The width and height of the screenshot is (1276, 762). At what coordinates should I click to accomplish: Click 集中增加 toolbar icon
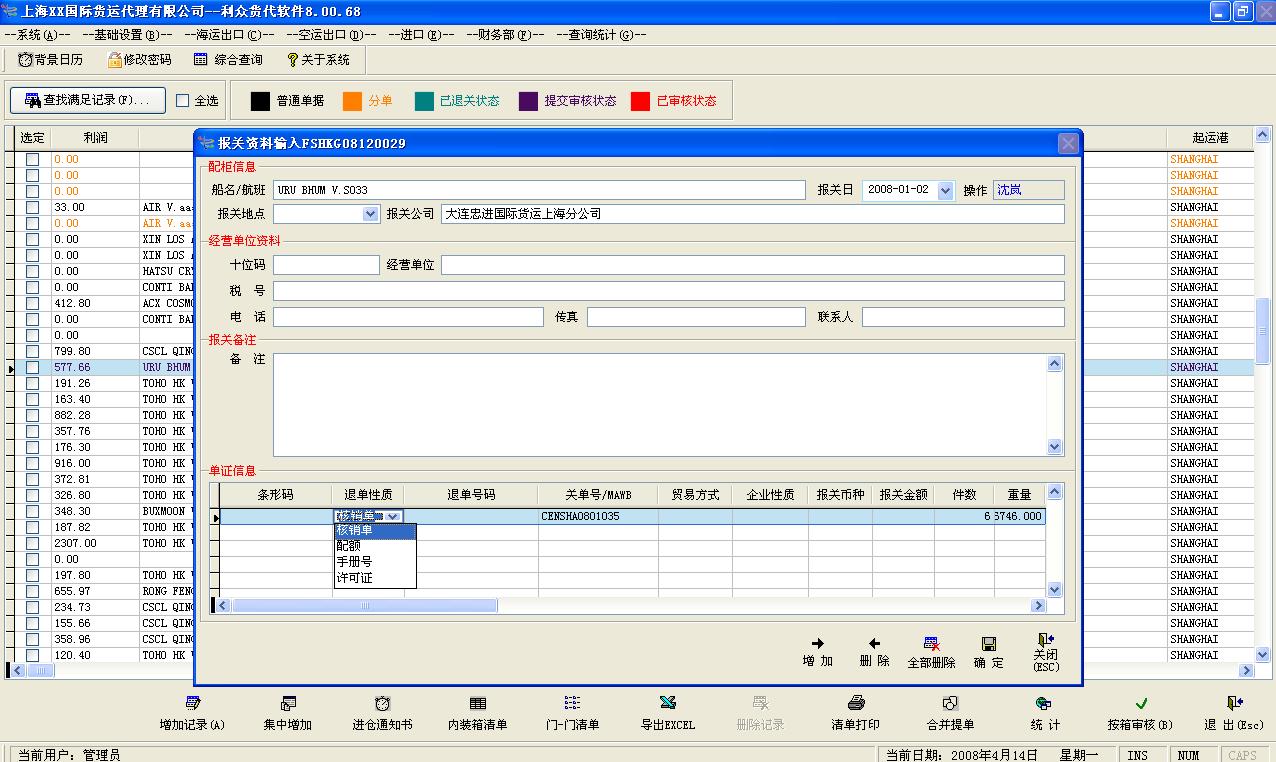pos(288,703)
